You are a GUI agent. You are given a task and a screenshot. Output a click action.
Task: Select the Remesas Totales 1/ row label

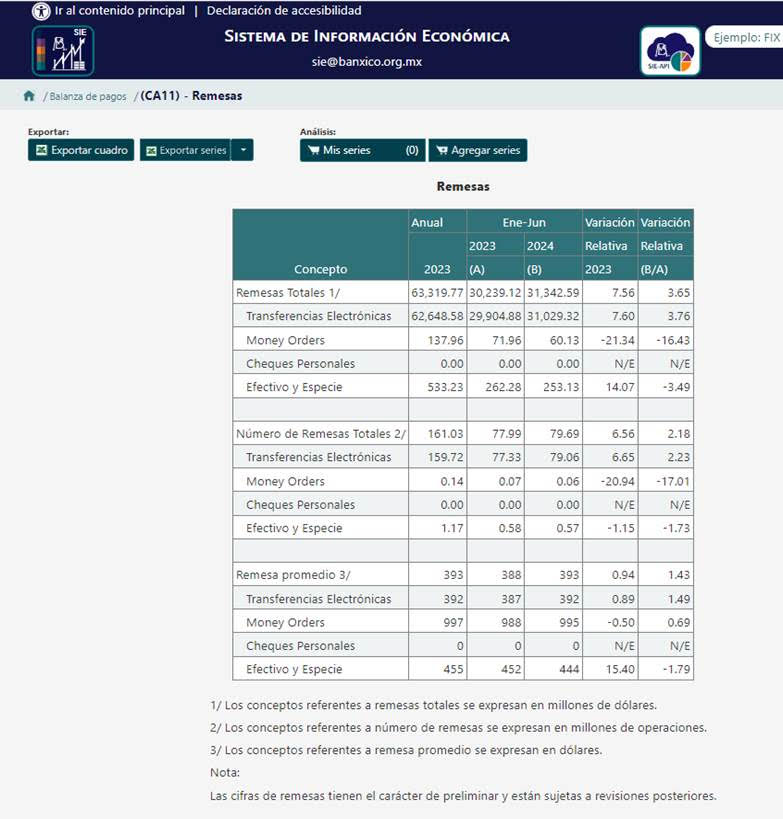pos(288,293)
